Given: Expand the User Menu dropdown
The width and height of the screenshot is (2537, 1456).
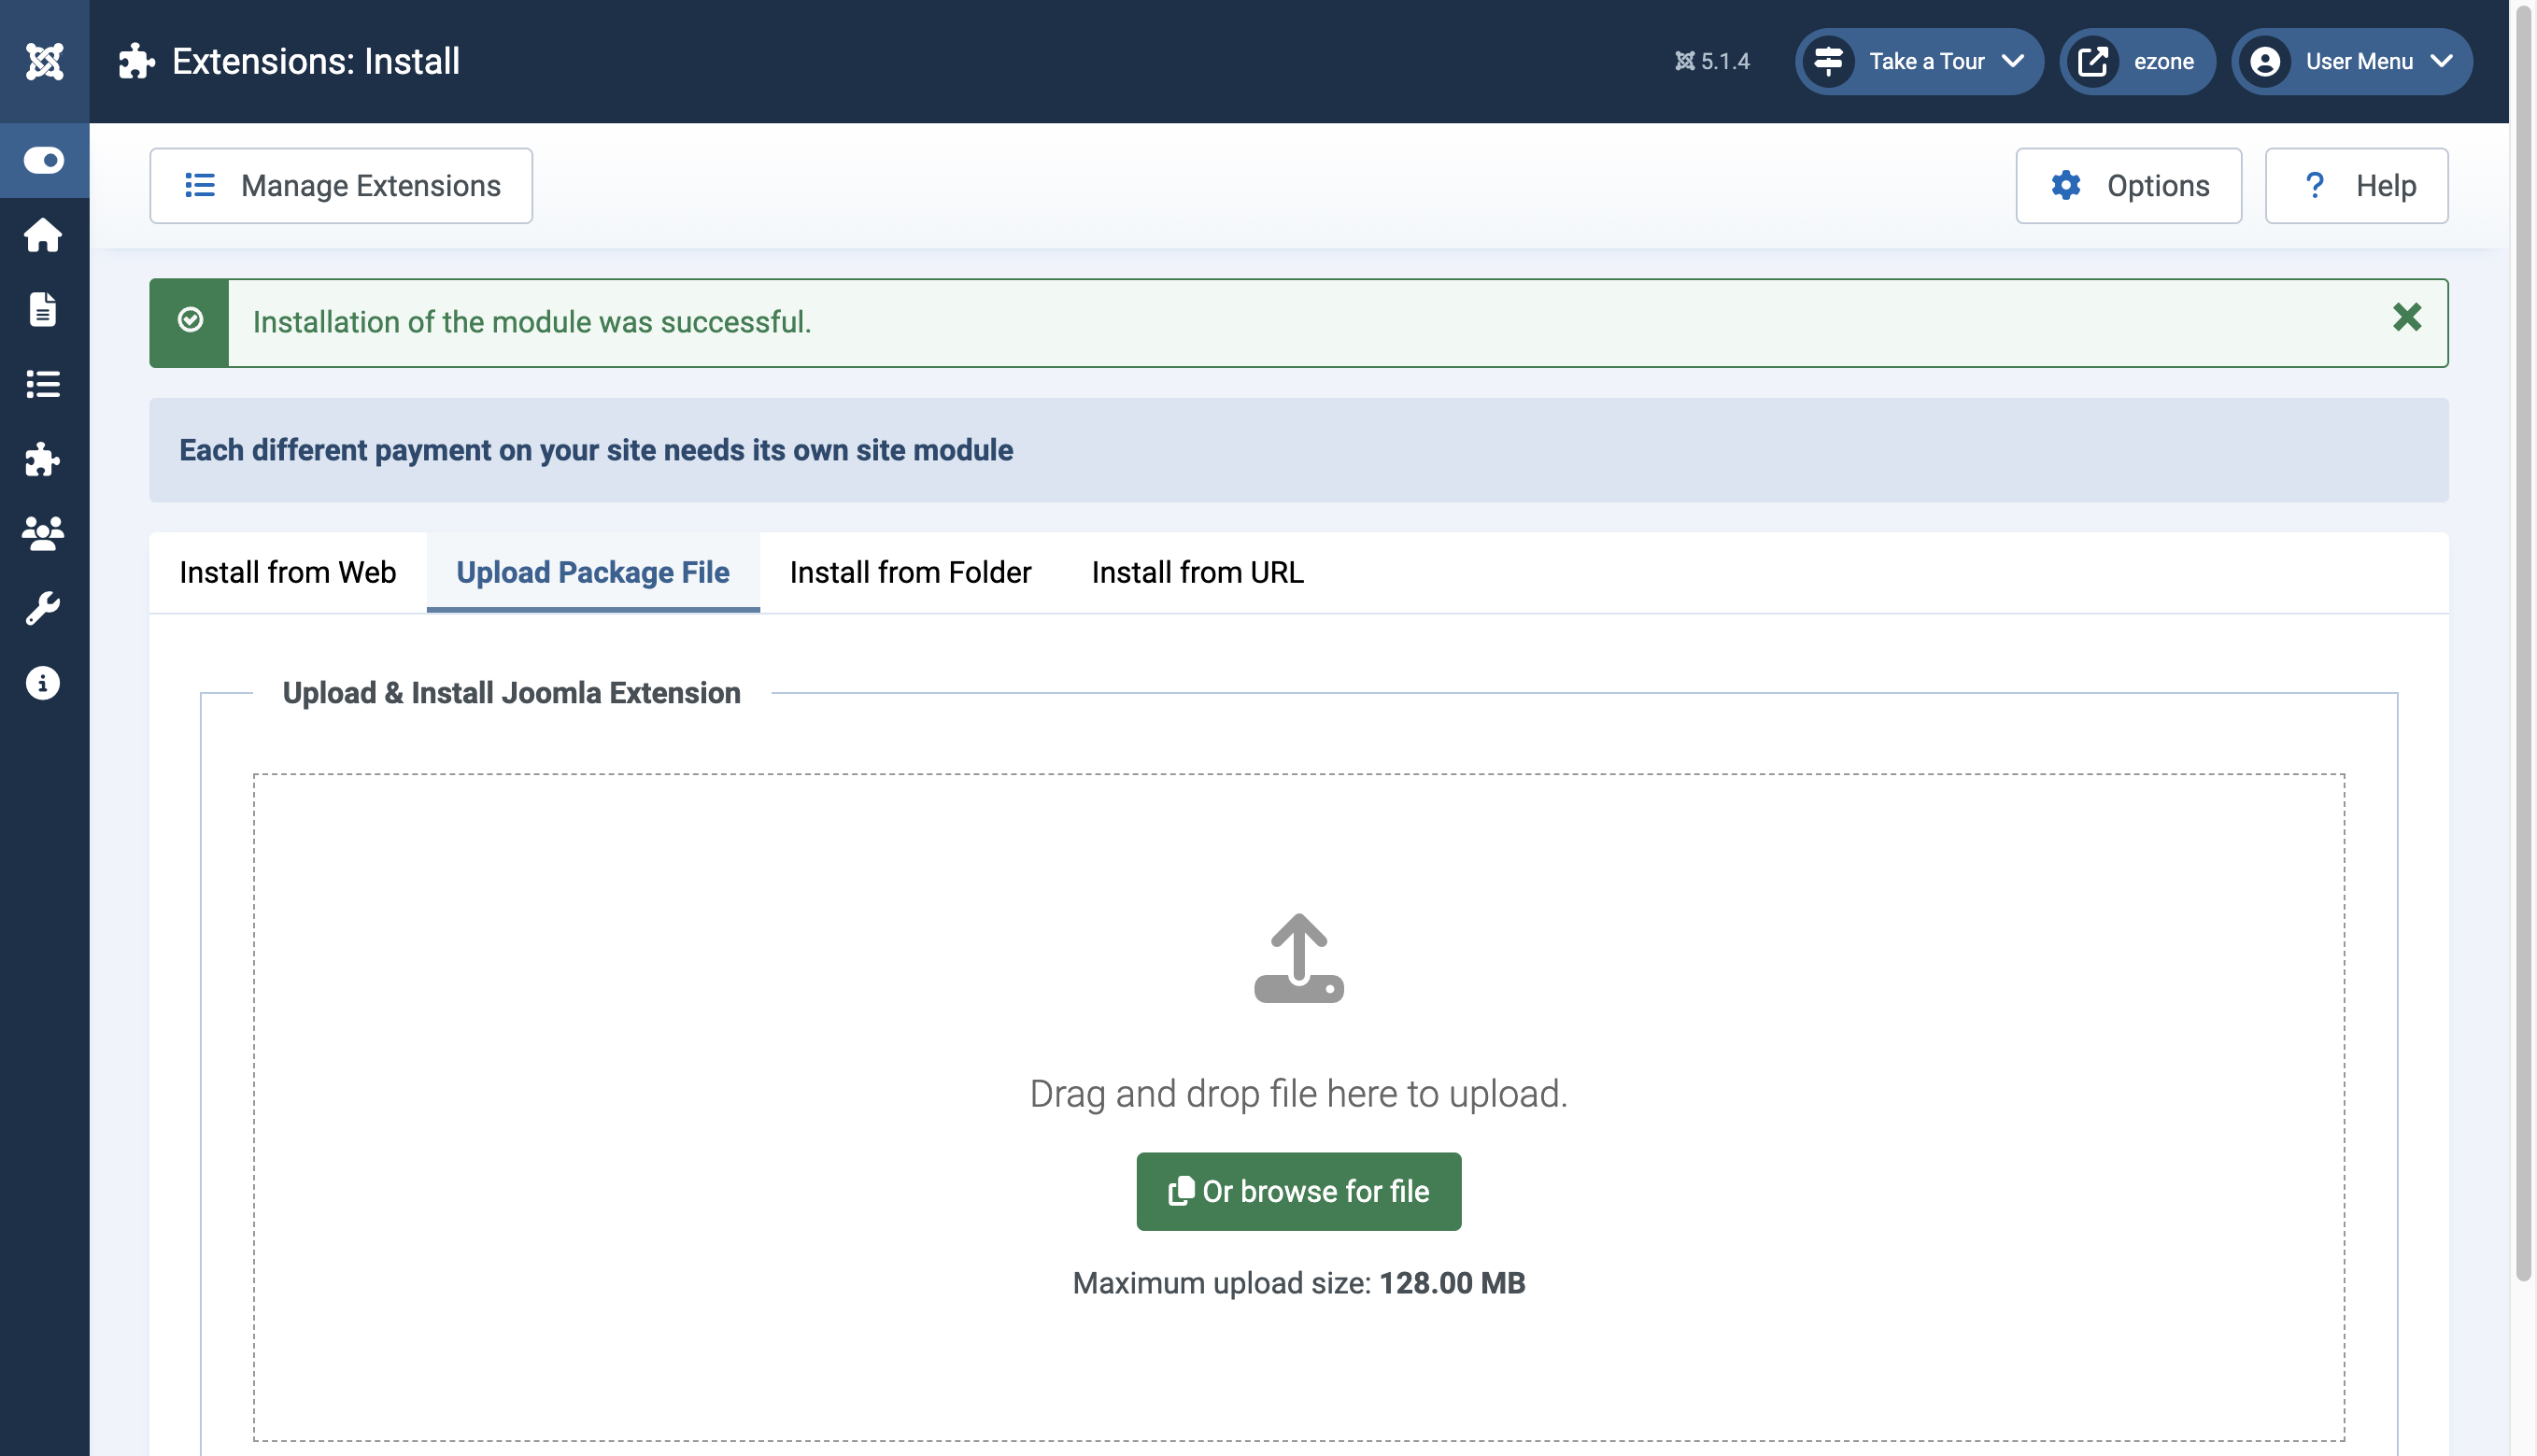Looking at the screenshot, I should tap(2351, 61).
